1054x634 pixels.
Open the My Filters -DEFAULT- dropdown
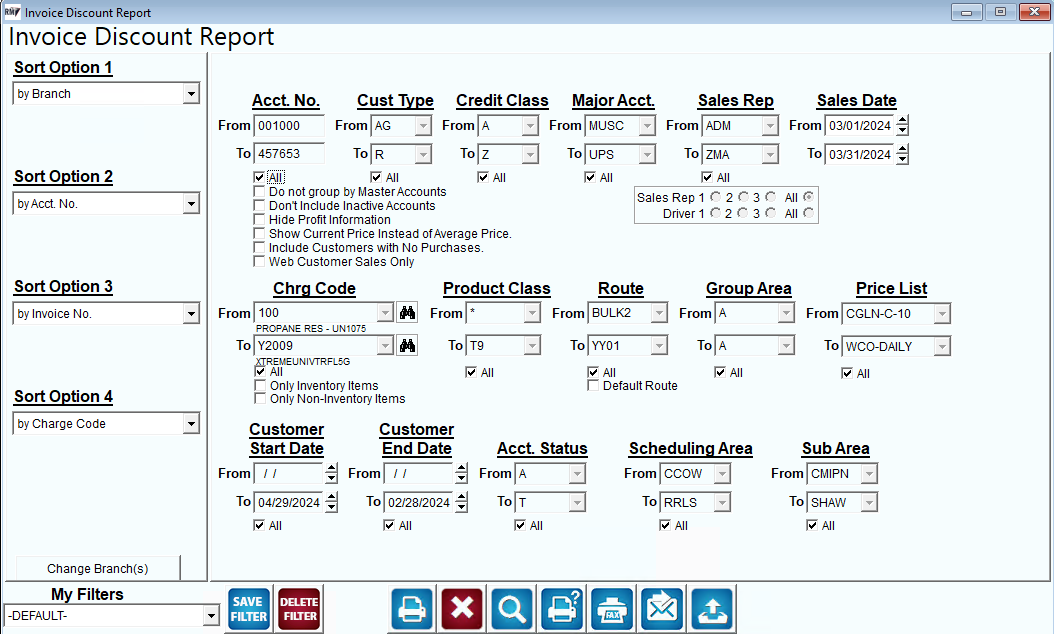pyautogui.click(x=211, y=615)
